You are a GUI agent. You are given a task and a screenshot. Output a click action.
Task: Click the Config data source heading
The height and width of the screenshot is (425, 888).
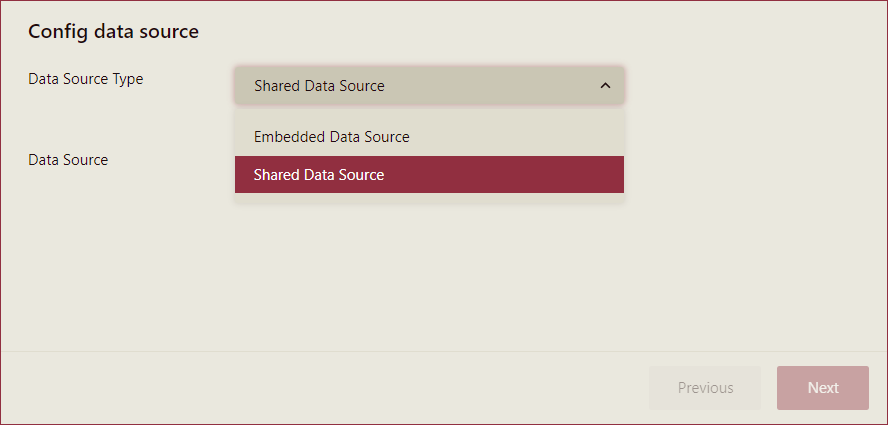click(x=113, y=32)
